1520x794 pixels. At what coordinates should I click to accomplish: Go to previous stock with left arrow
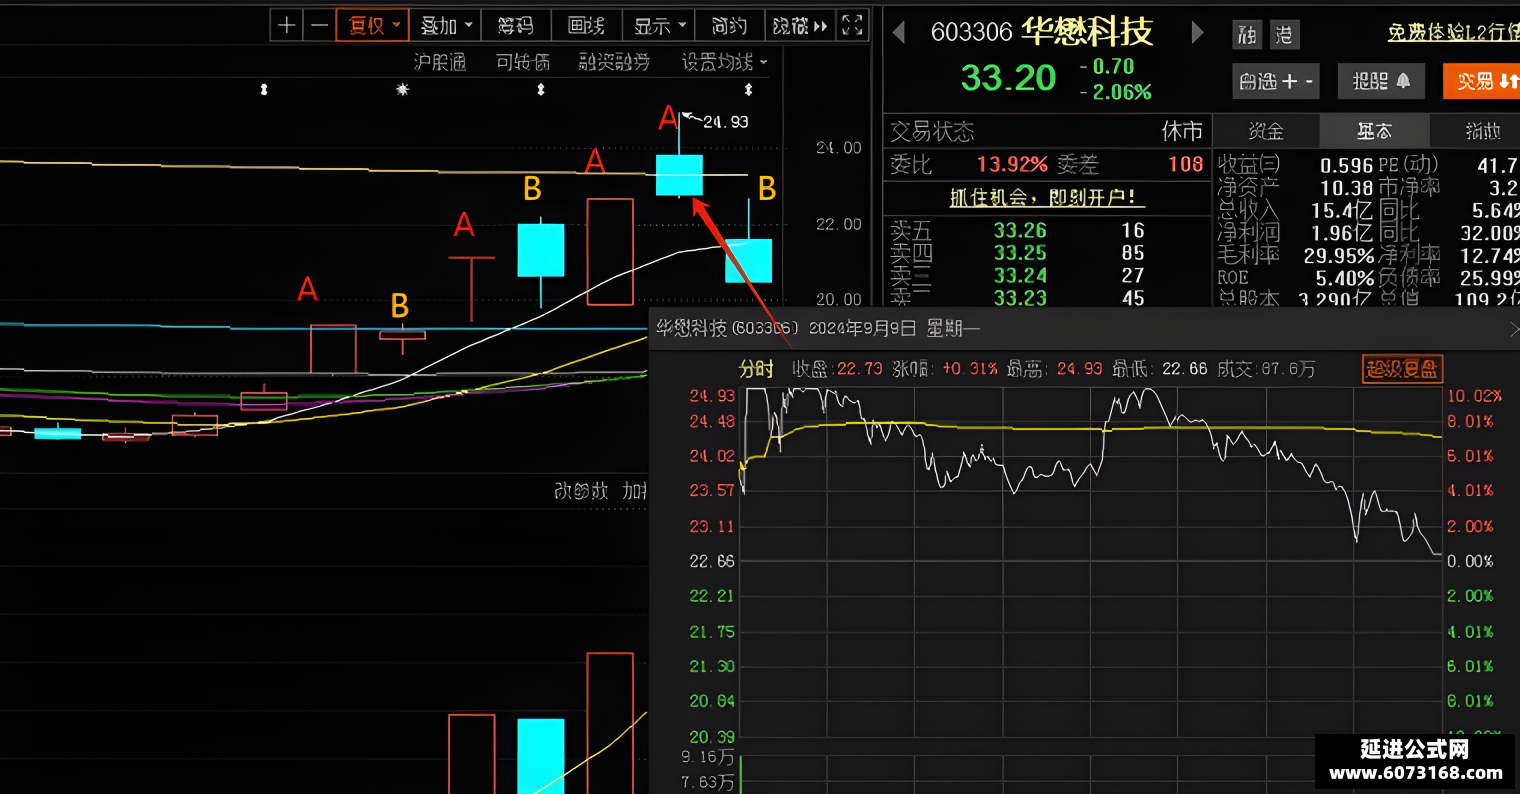coord(899,33)
